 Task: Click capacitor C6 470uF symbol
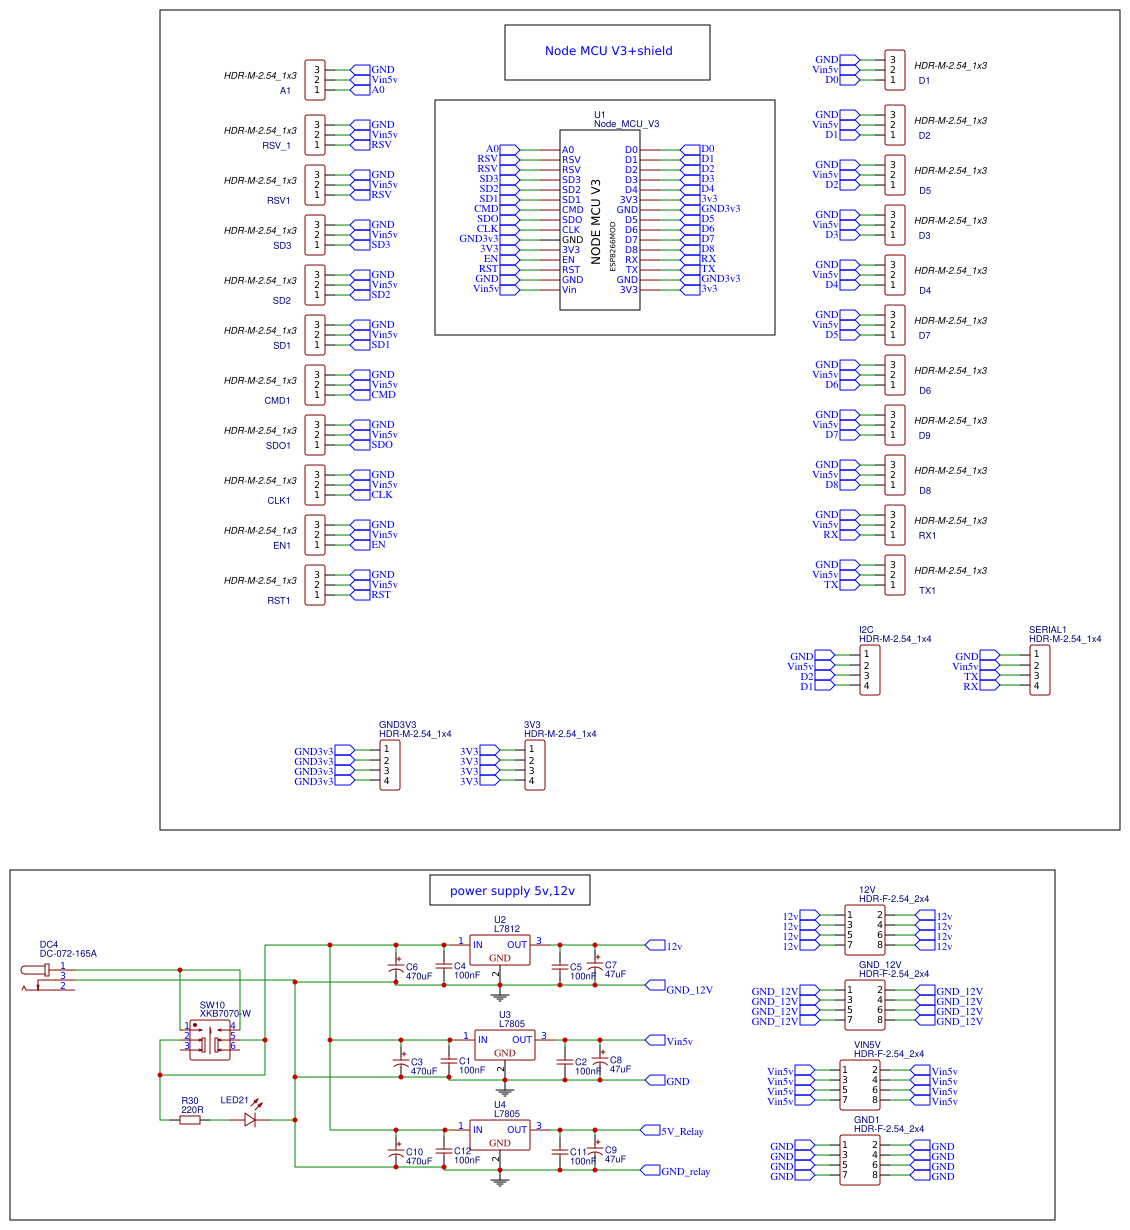[x=395, y=968]
